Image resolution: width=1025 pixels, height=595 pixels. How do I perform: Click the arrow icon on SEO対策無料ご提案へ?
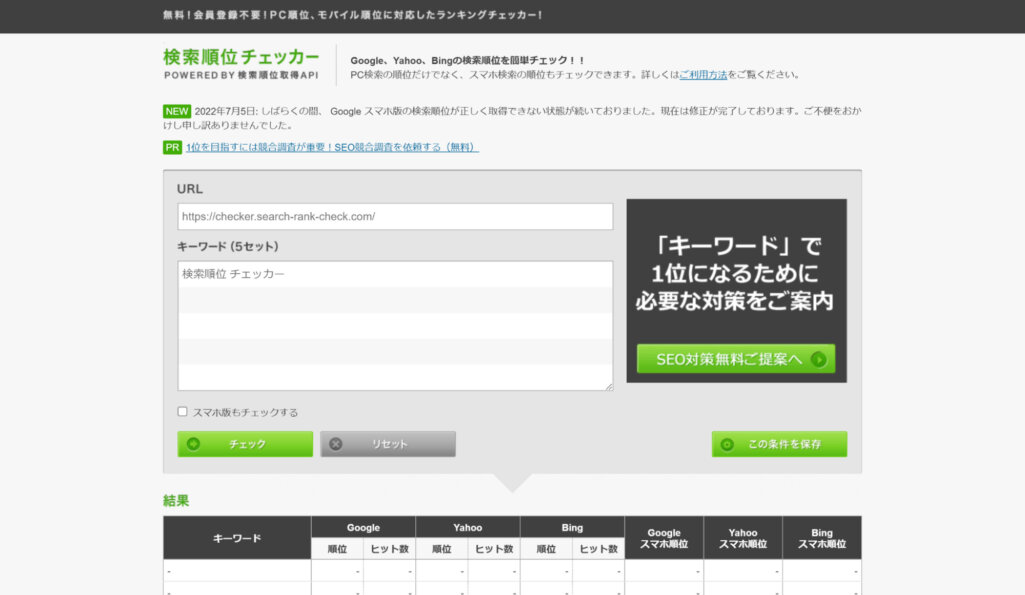click(x=819, y=359)
